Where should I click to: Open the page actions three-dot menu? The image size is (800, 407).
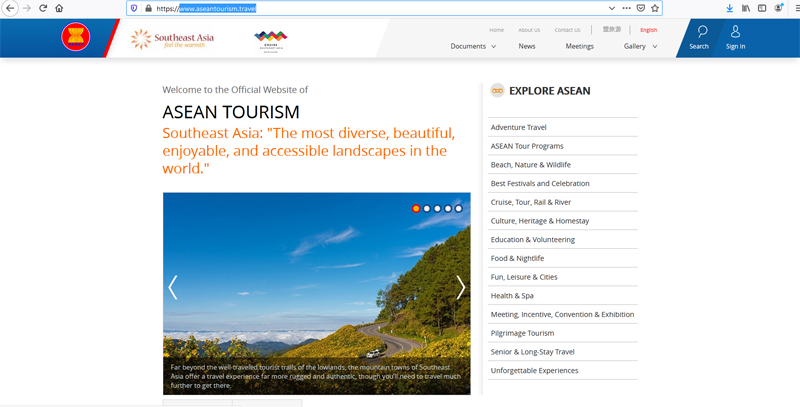click(627, 8)
